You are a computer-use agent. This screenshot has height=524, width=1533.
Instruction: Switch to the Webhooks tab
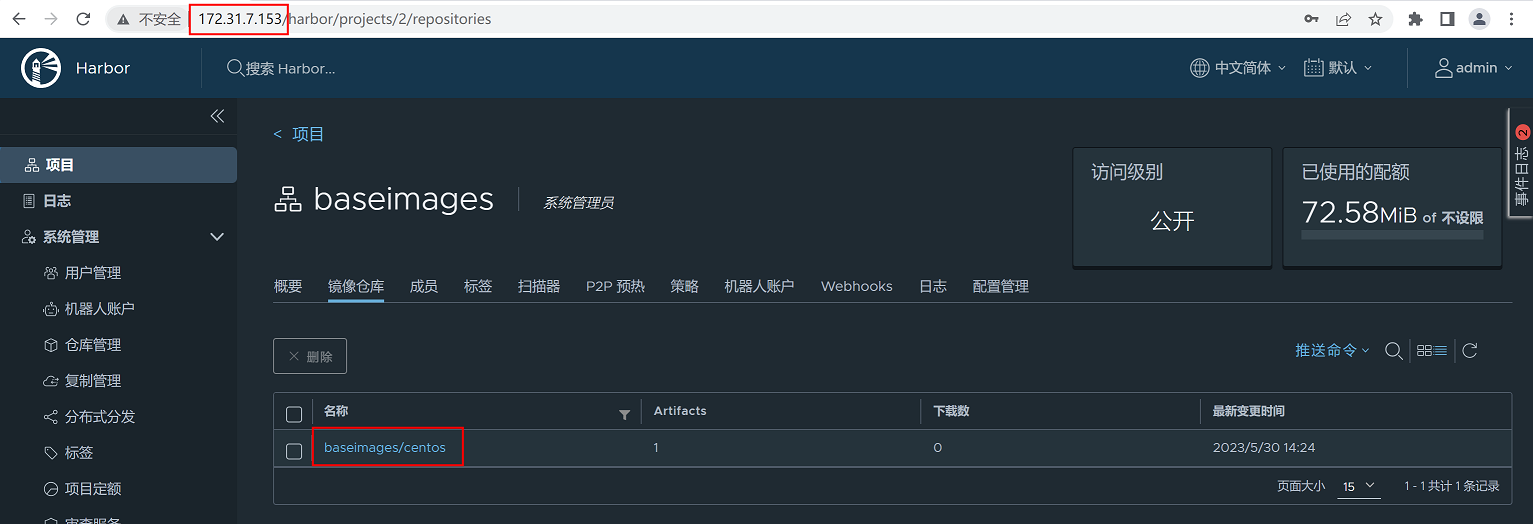(856, 286)
